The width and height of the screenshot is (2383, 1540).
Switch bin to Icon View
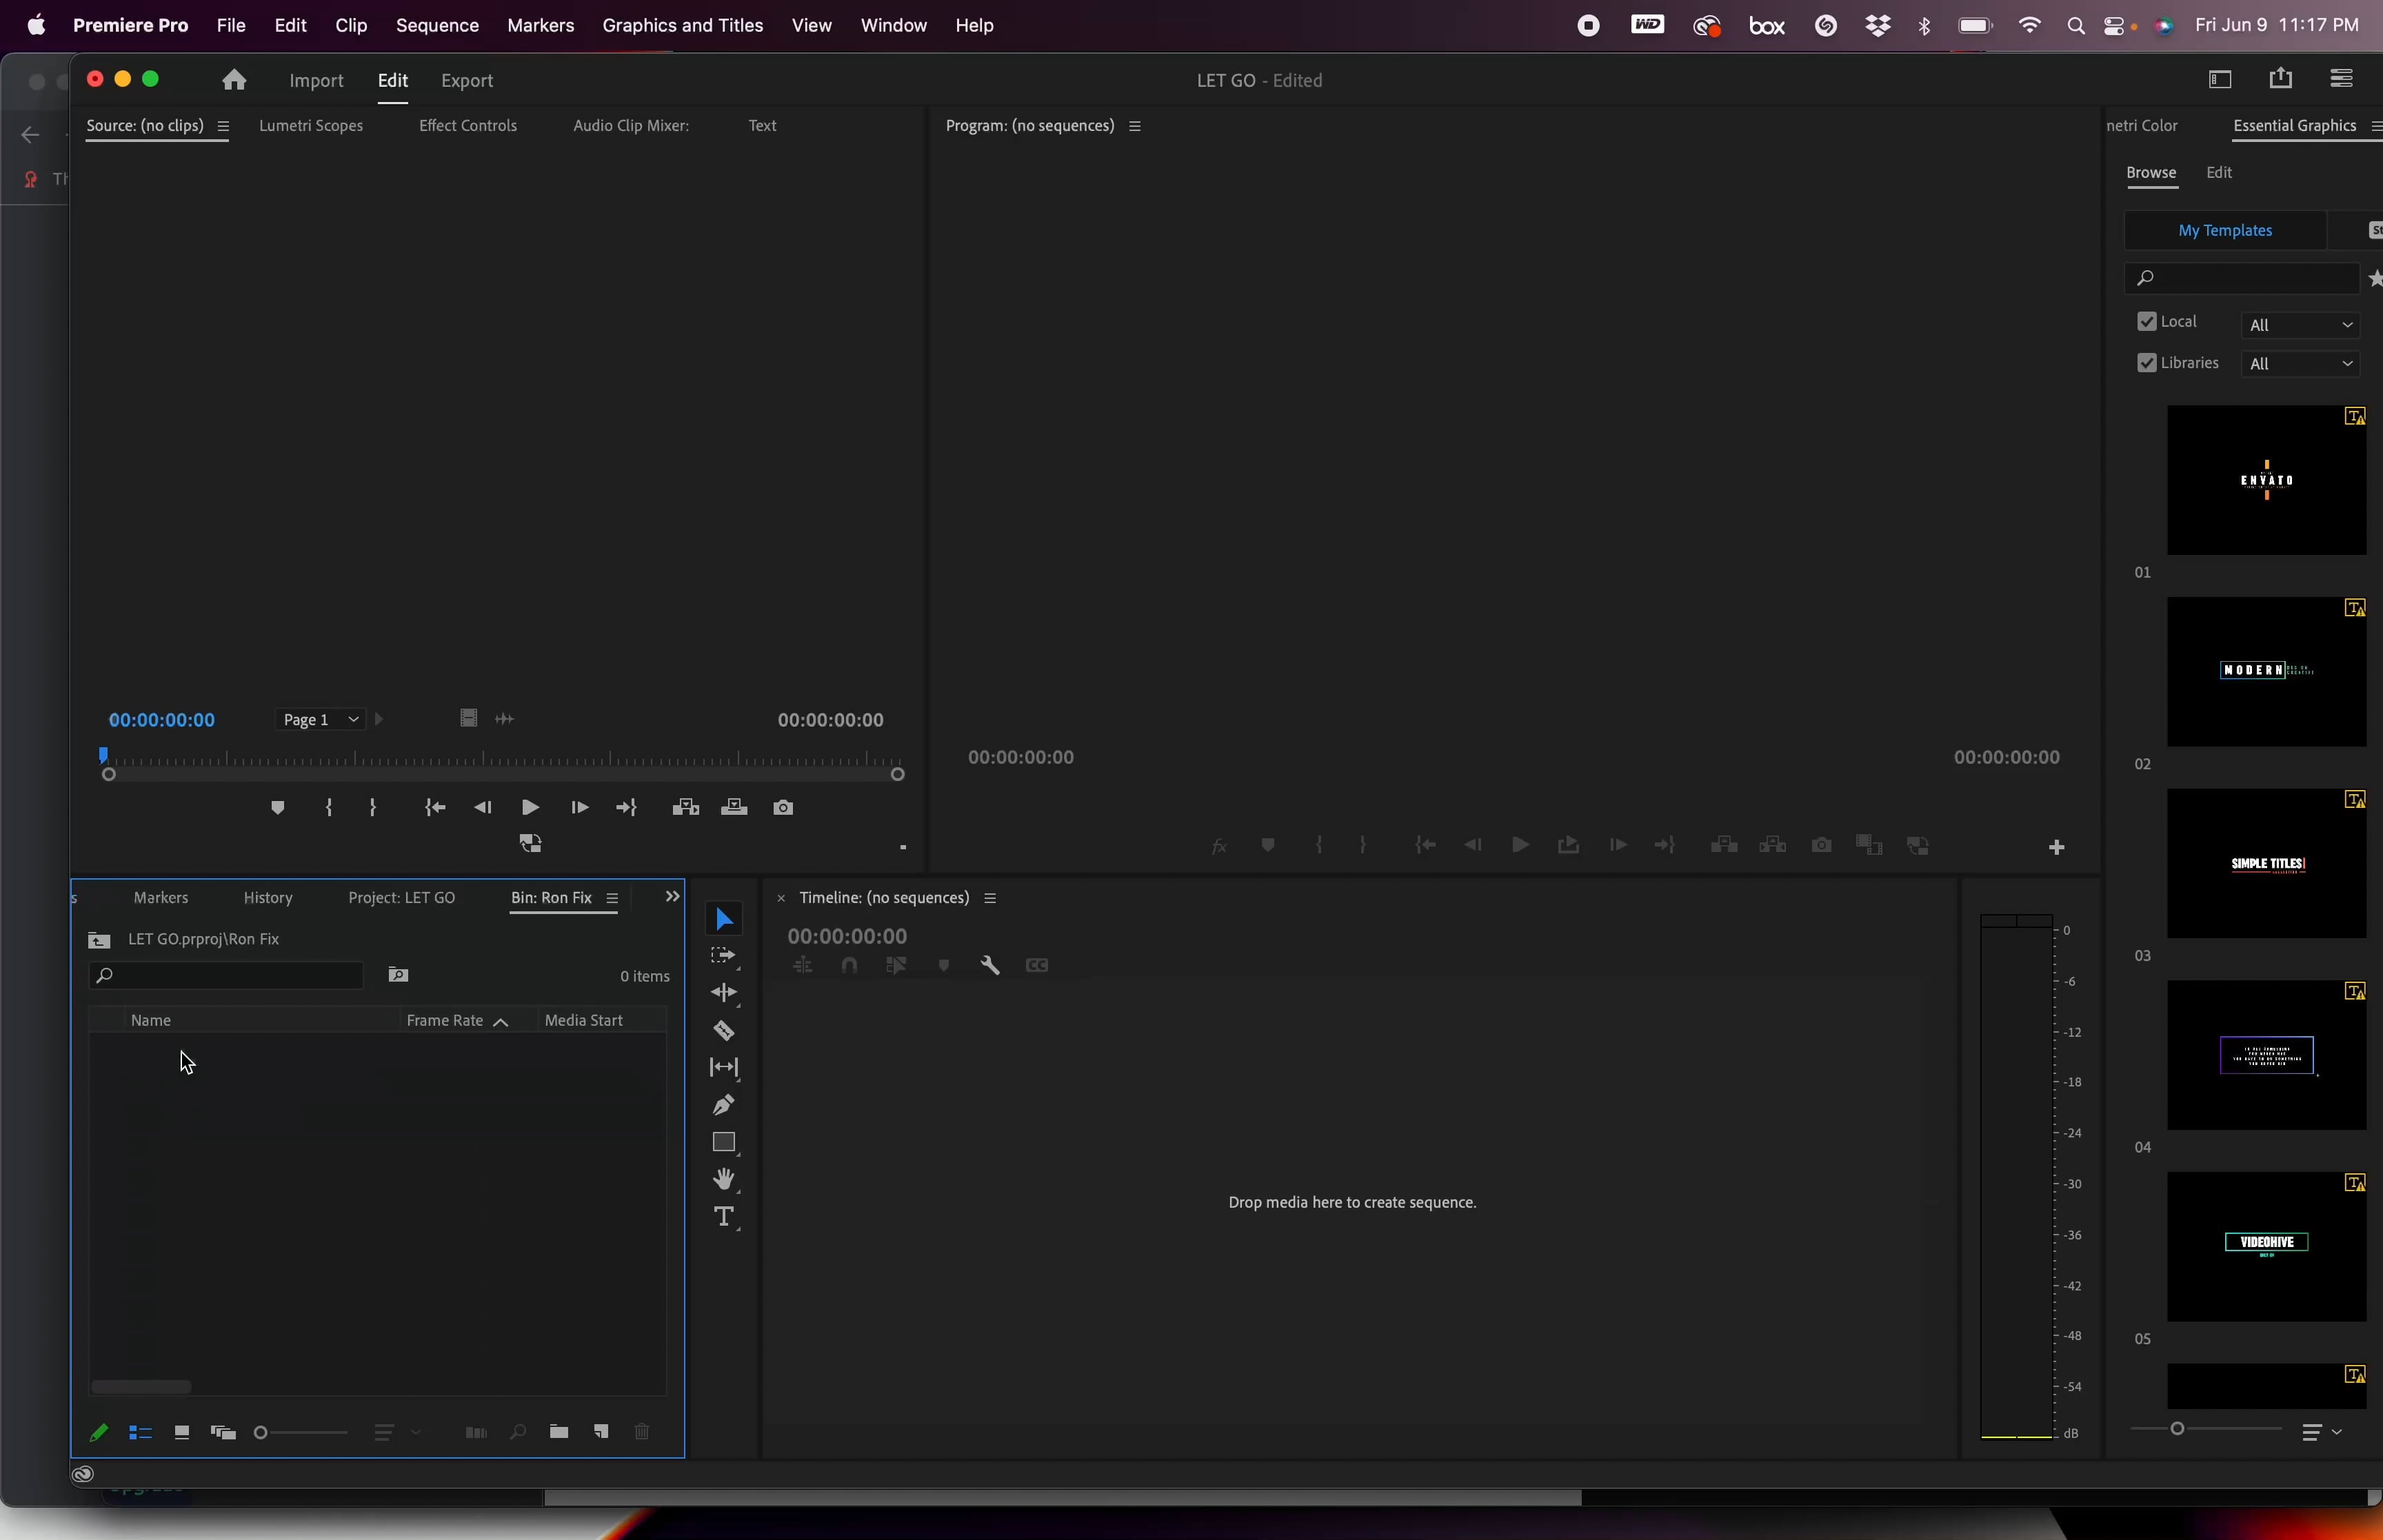[181, 1433]
